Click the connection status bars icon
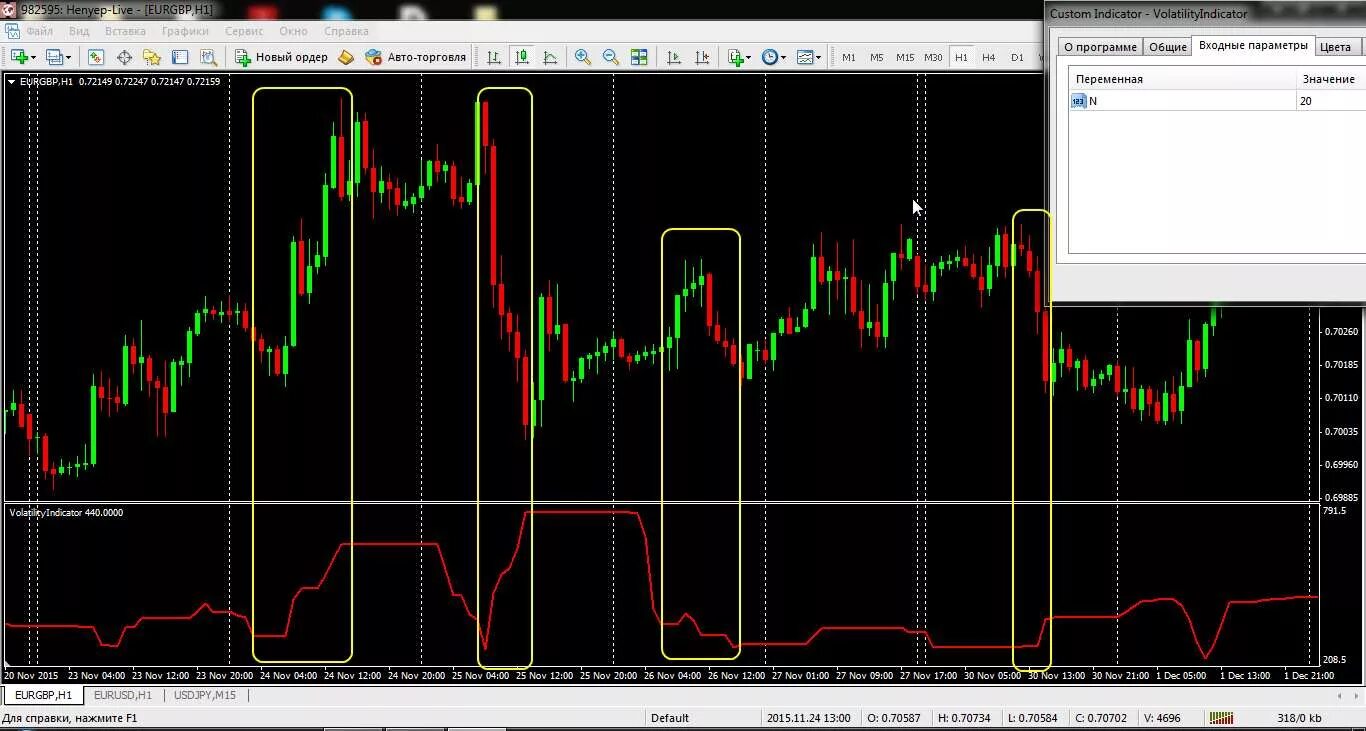Image resolution: width=1366 pixels, height=731 pixels. pyautogui.click(x=1221, y=718)
